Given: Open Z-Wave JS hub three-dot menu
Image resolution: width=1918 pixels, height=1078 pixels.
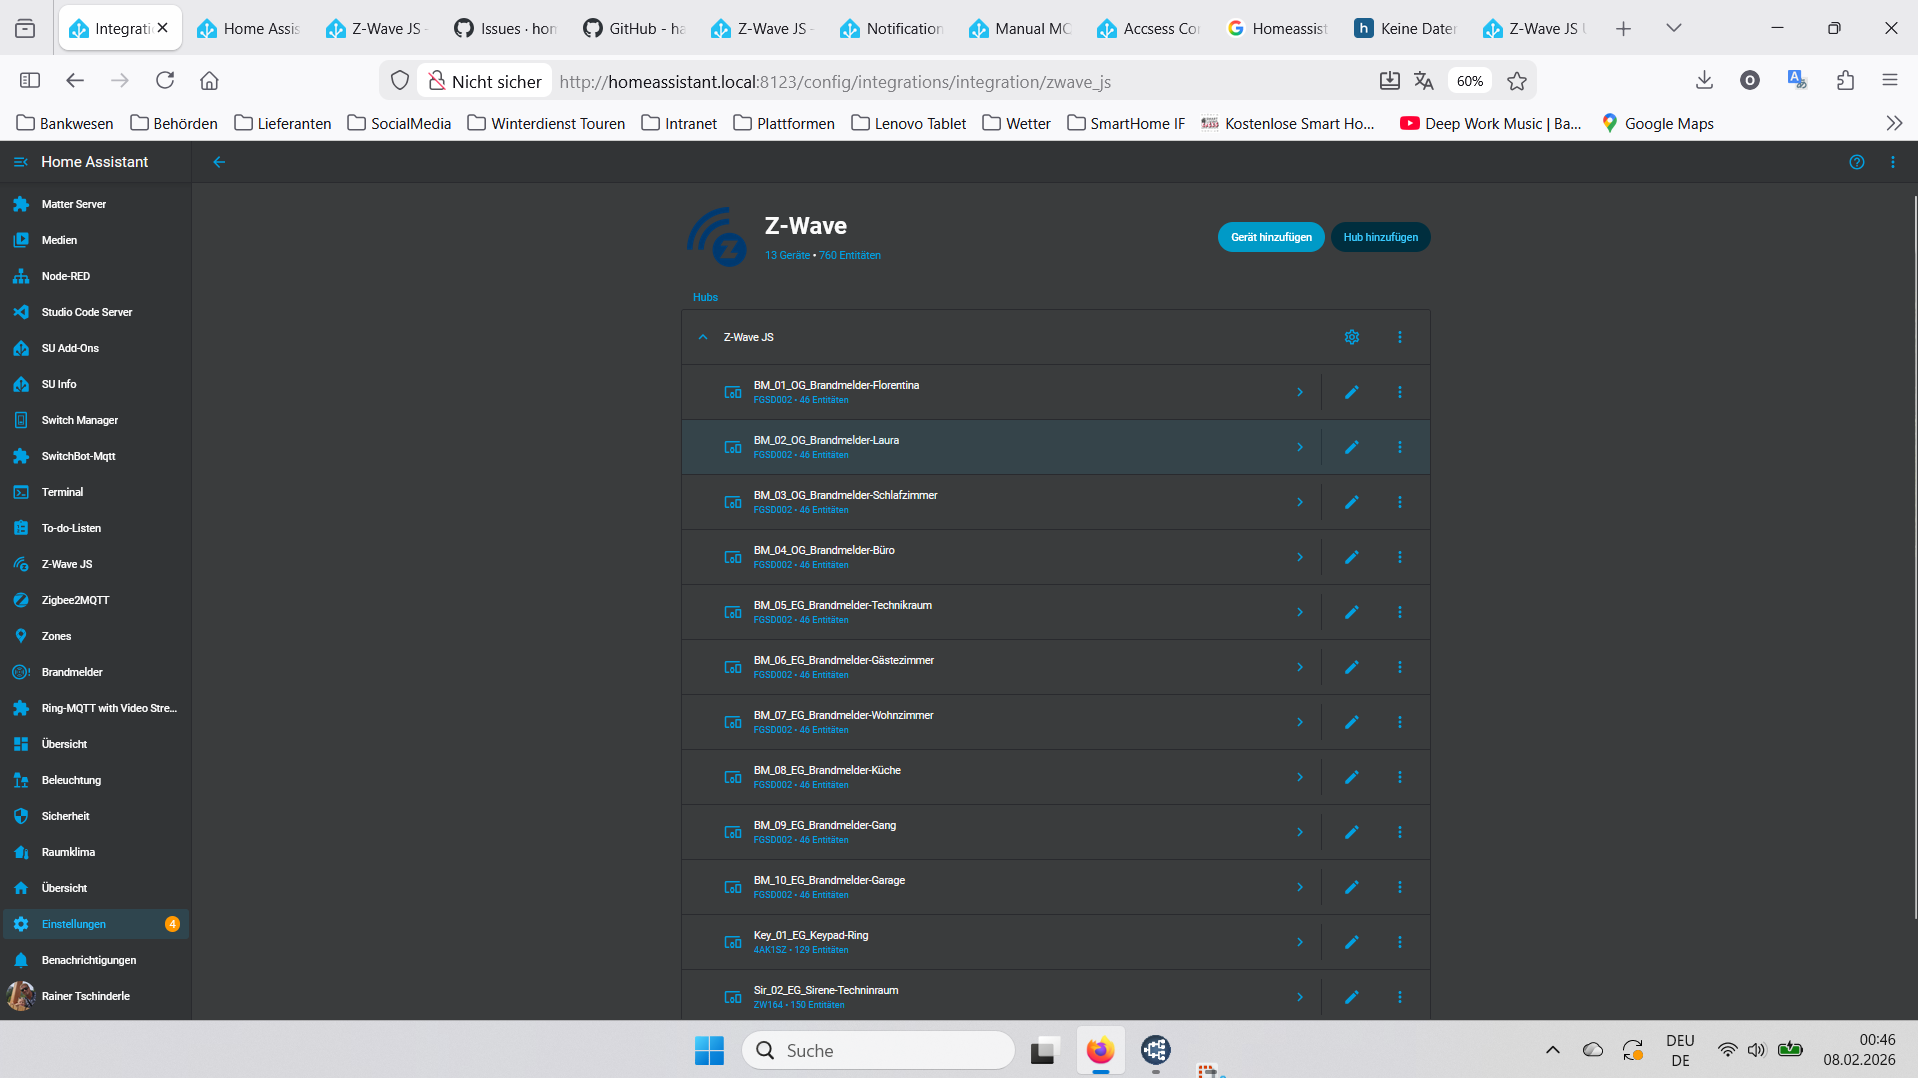Looking at the screenshot, I should tap(1400, 337).
